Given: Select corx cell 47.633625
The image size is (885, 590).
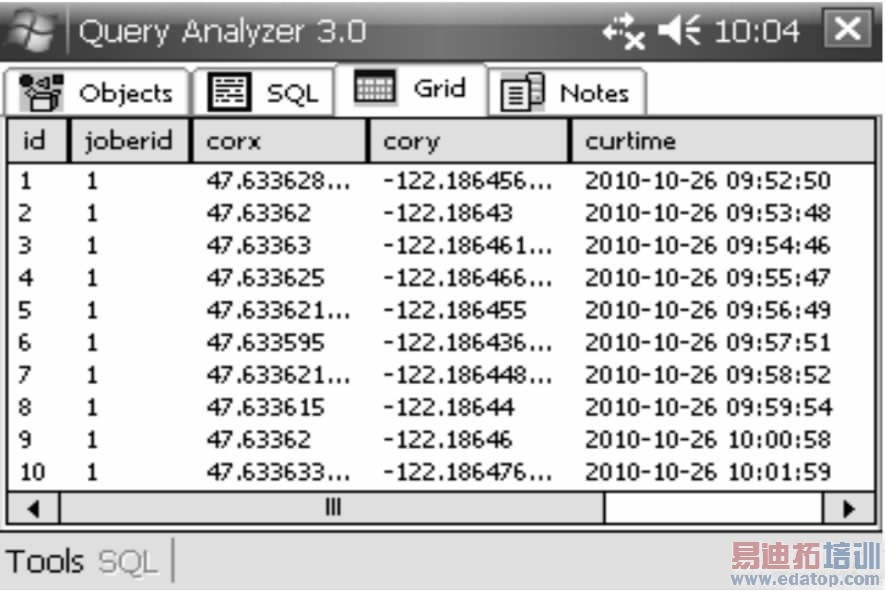Looking at the screenshot, I should [x=265, y=278].
